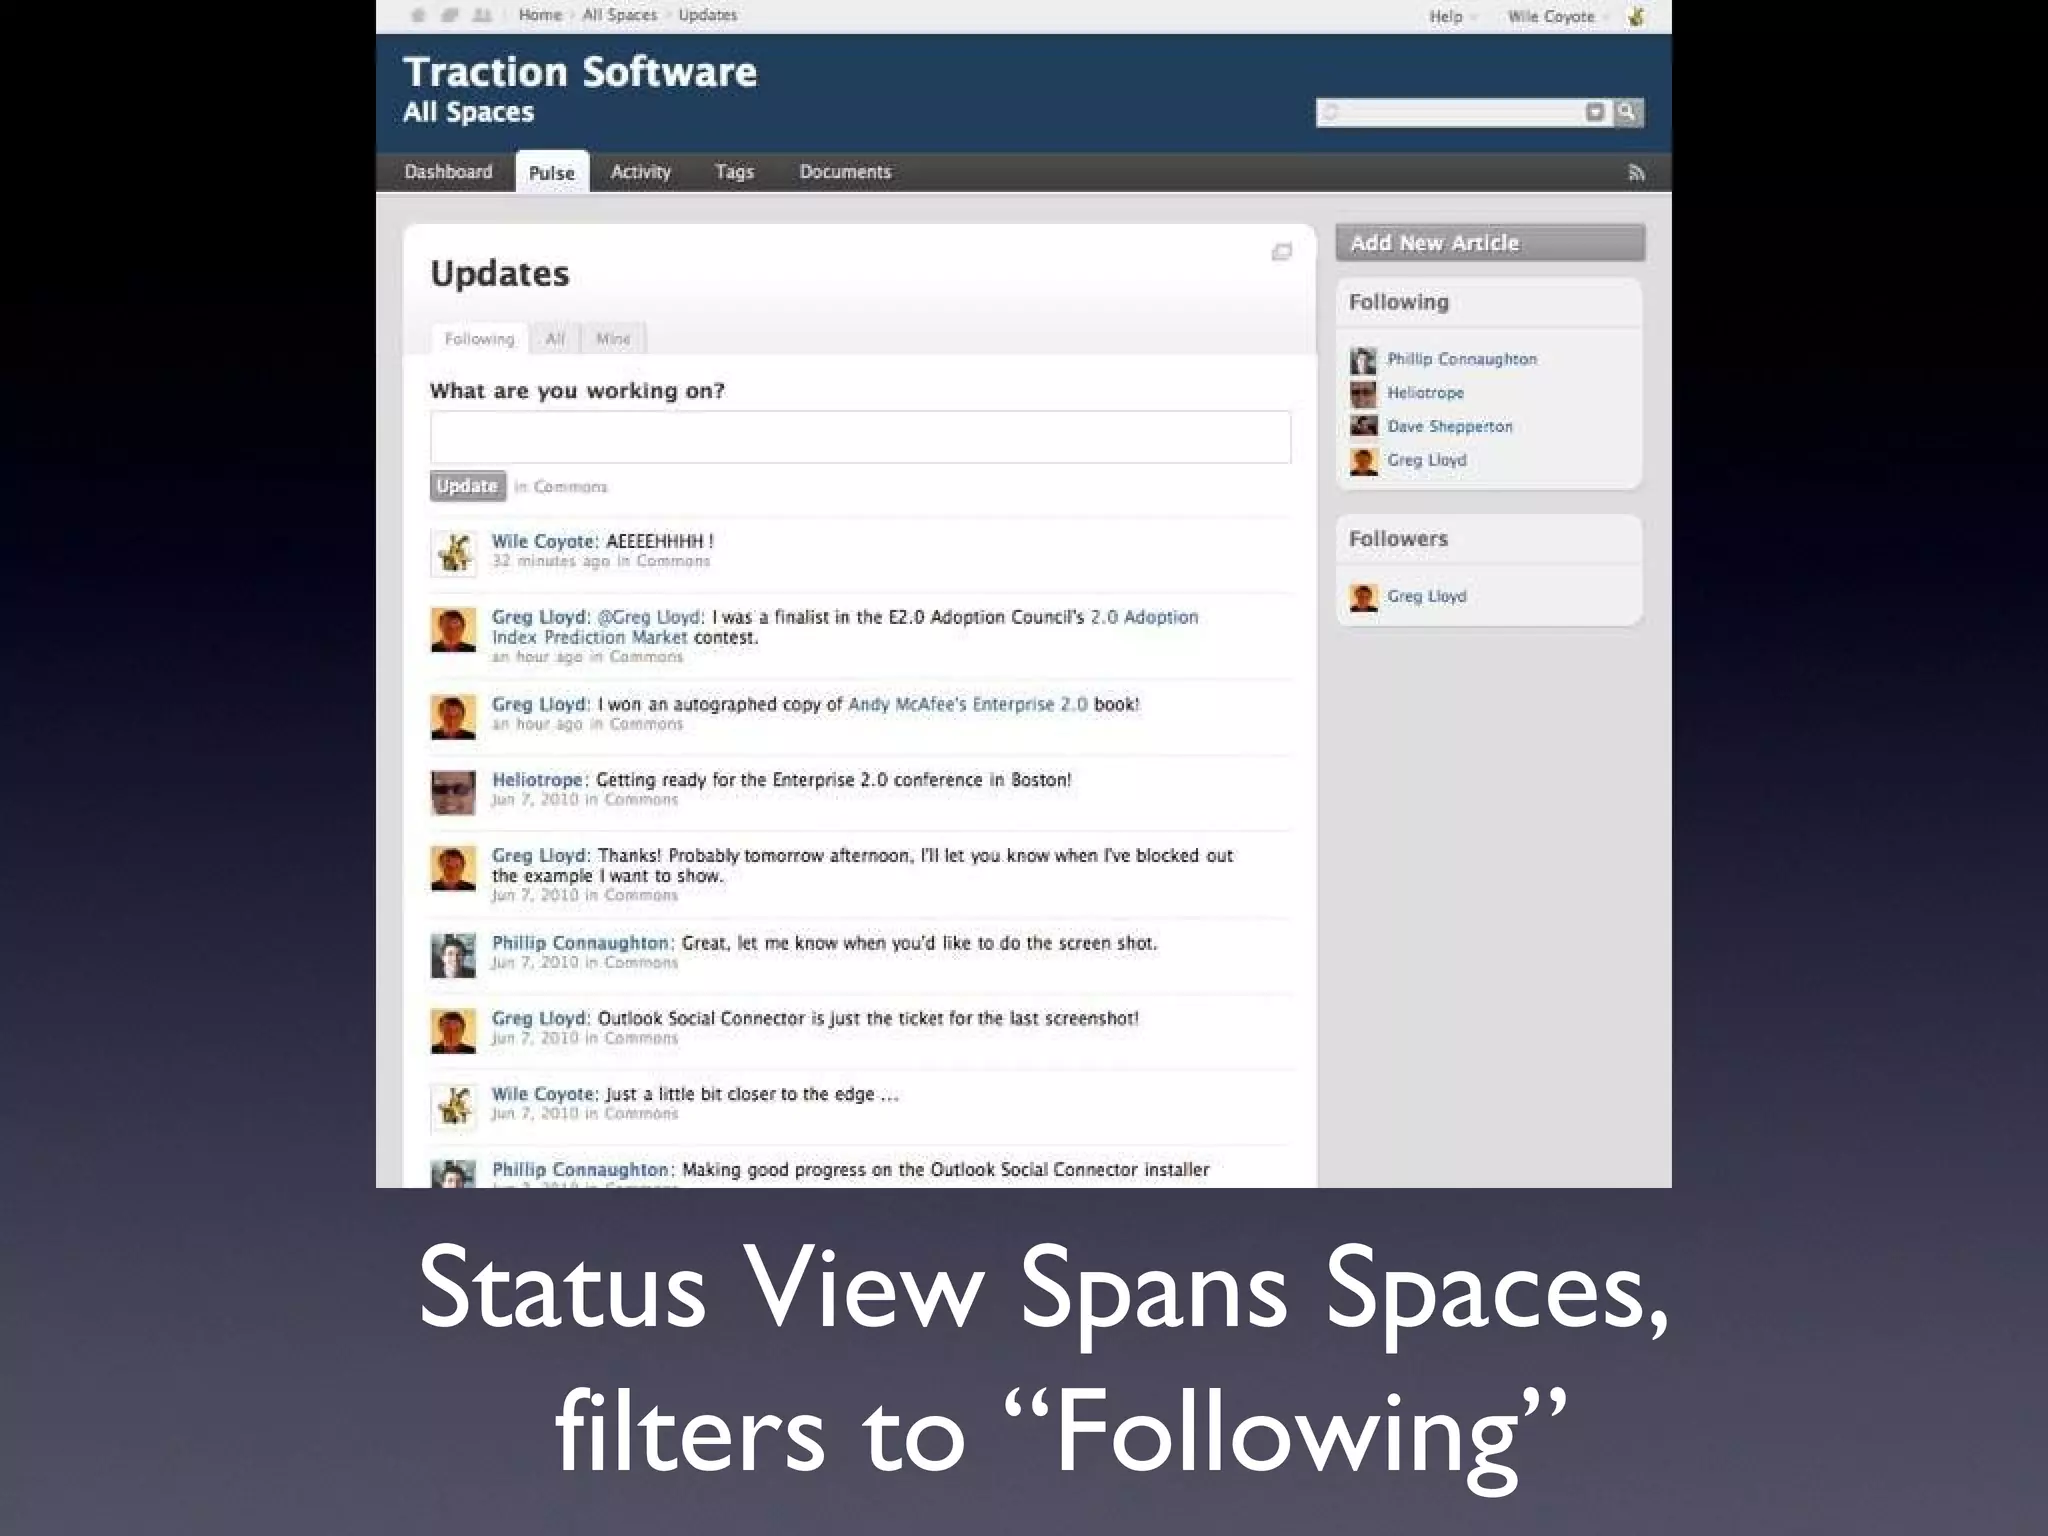2048x1536 pixels.
Task: Click All Spaces in the breadcrumb
Action: pos(620,15)
